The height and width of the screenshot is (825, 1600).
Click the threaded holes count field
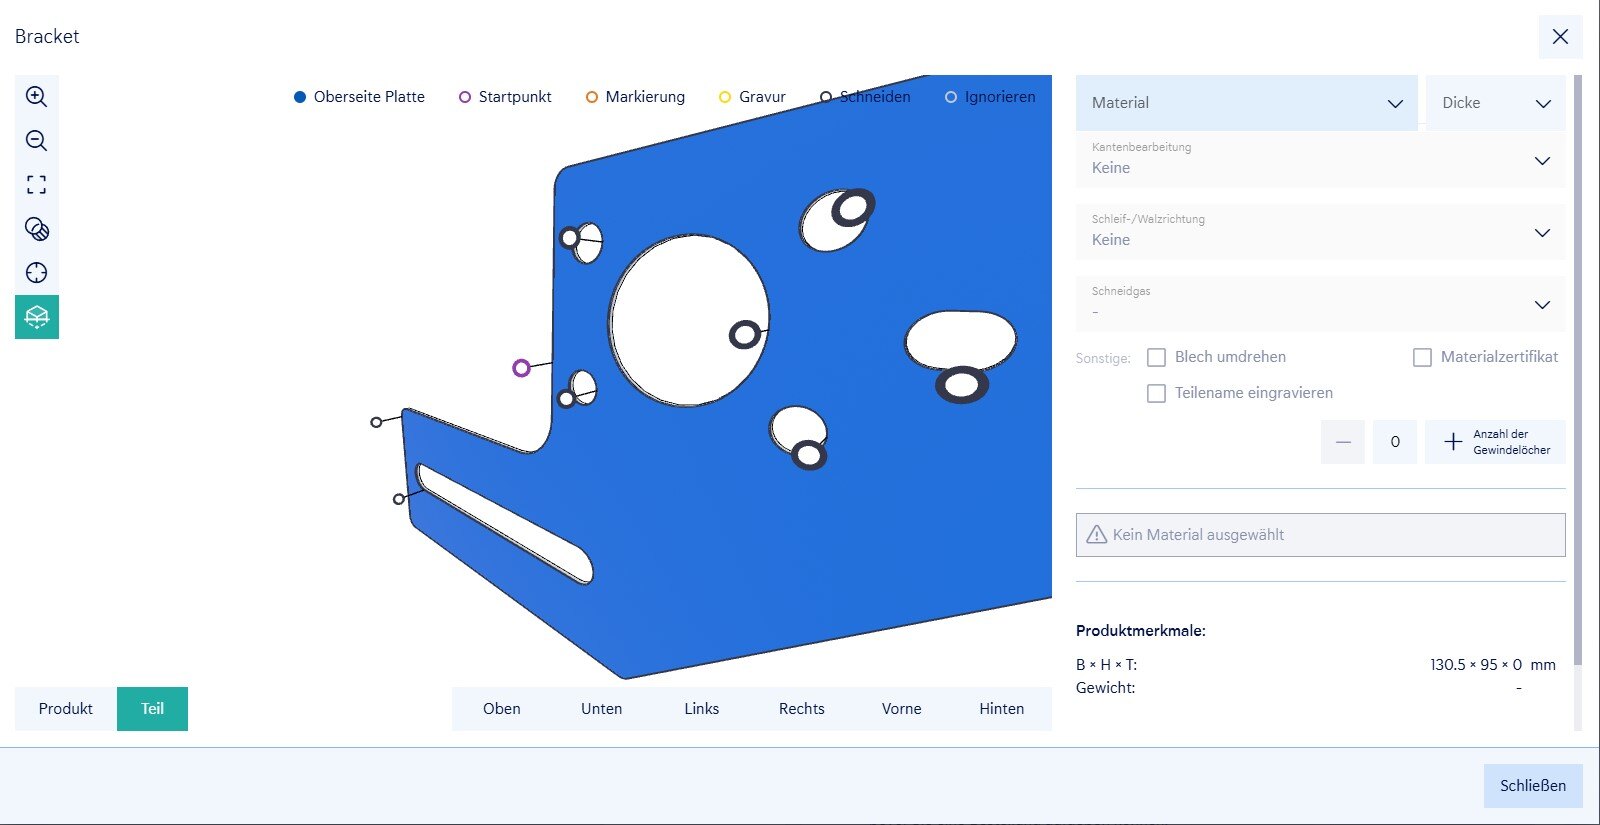tap(1394, 442)
